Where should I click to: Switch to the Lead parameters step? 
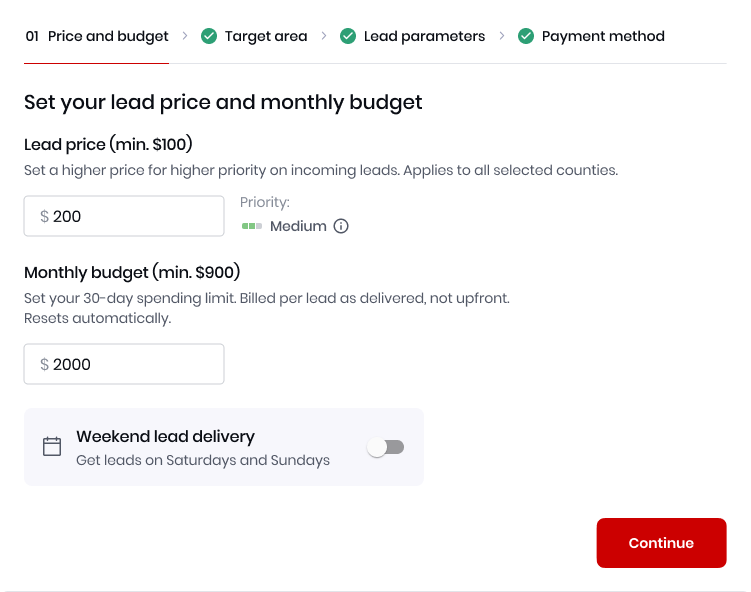(x=412, y=36)
